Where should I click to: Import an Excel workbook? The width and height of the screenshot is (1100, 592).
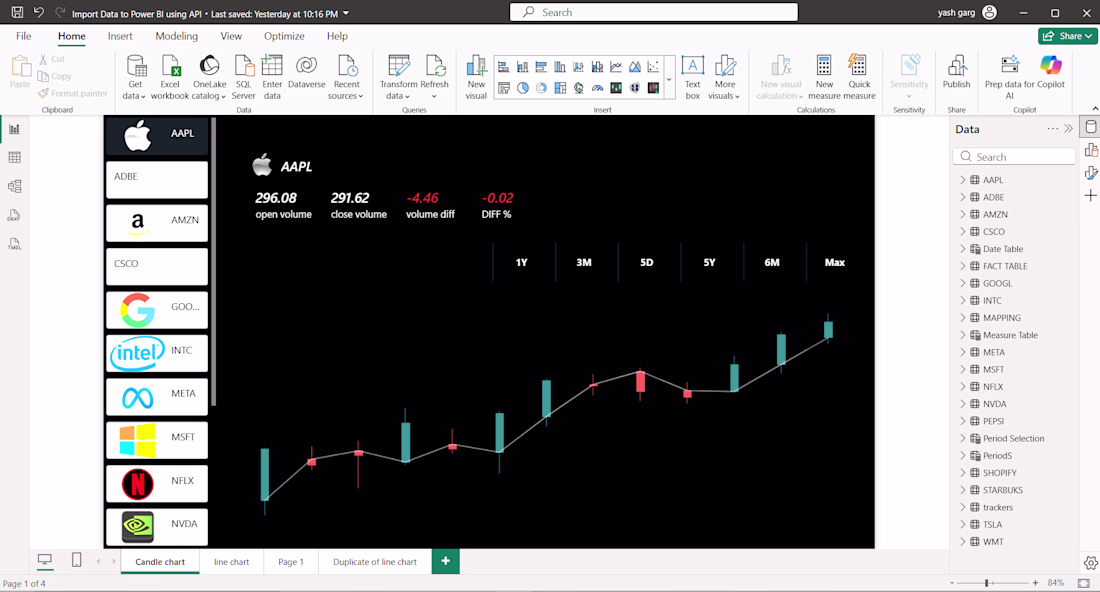[170, 77]
